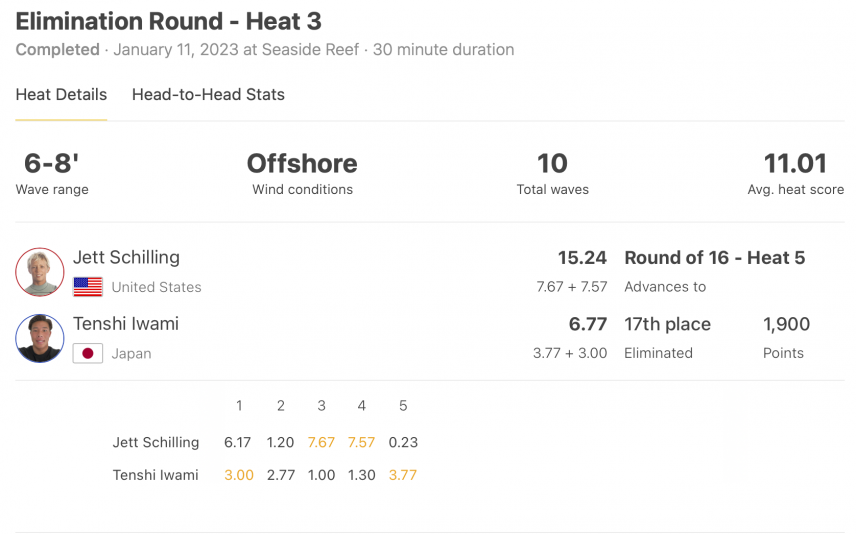Switch to Head-to-Head Stats tab
Screen dimensions: 856x534
(x=208, y=94)
